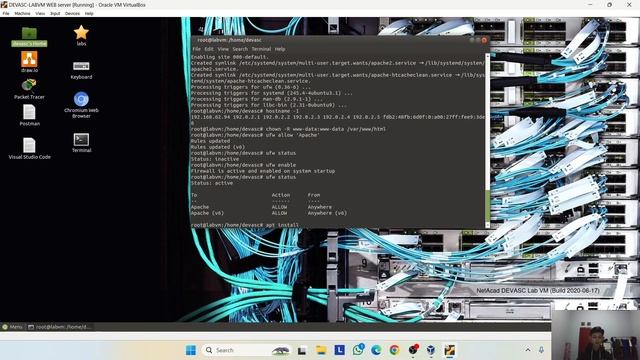Click the 'hostname -I' command line
The image size is (640, 360).
[244, 111]
